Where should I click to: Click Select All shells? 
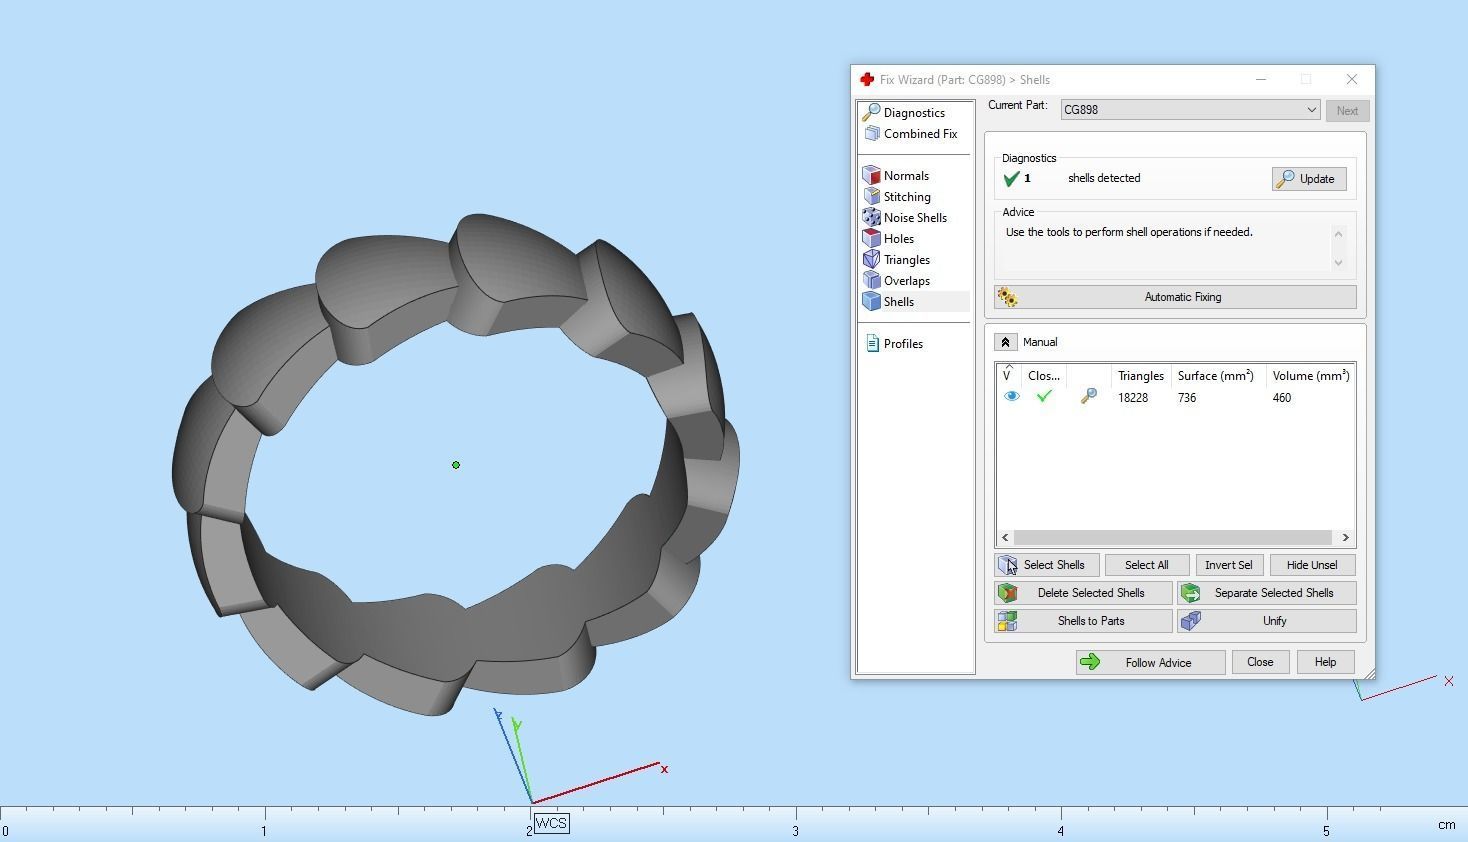point(1147,565)
